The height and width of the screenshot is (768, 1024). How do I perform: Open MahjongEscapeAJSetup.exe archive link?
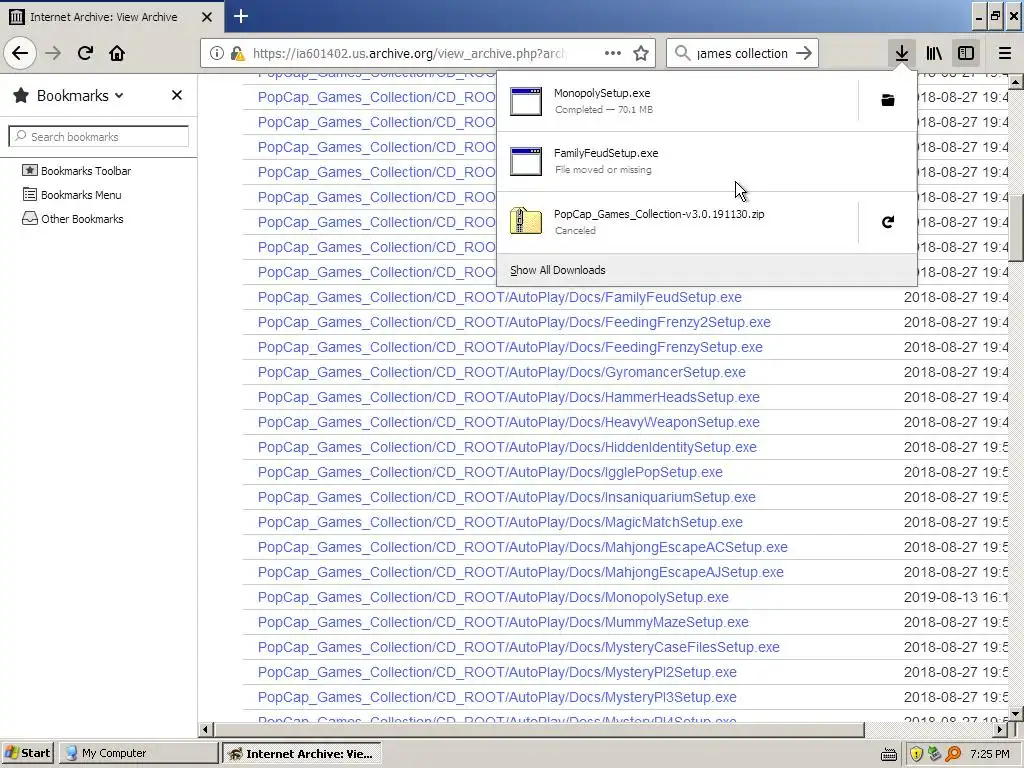click(x=520, y=572)
